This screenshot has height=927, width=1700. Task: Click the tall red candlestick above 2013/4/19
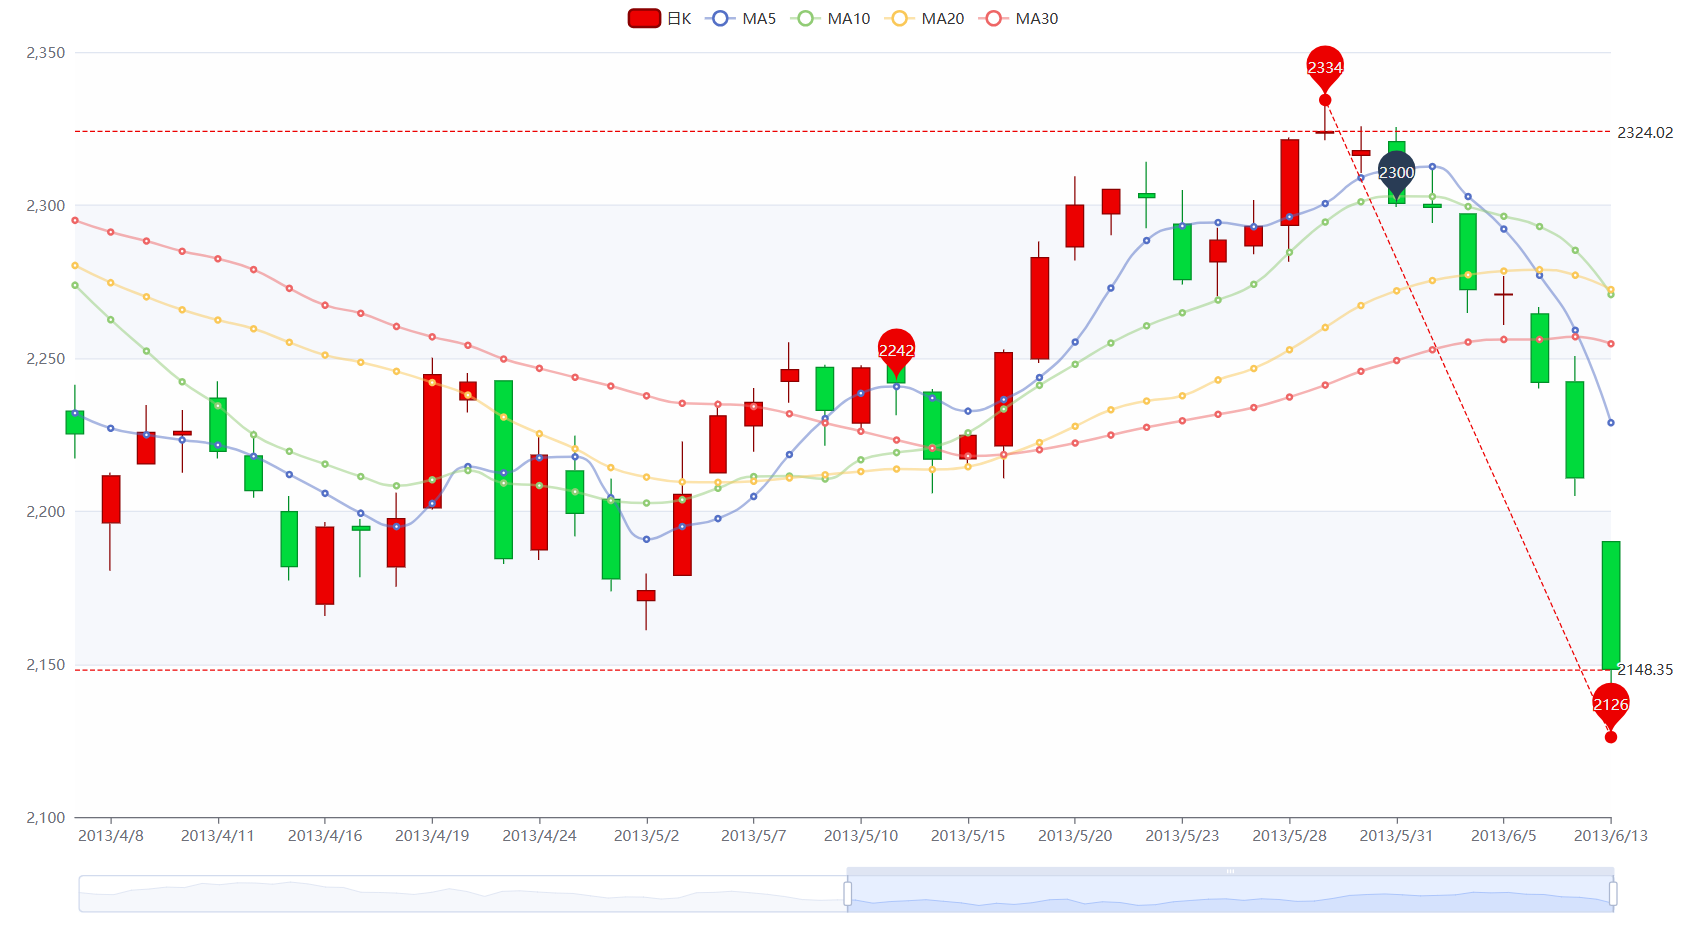point(432,441)
